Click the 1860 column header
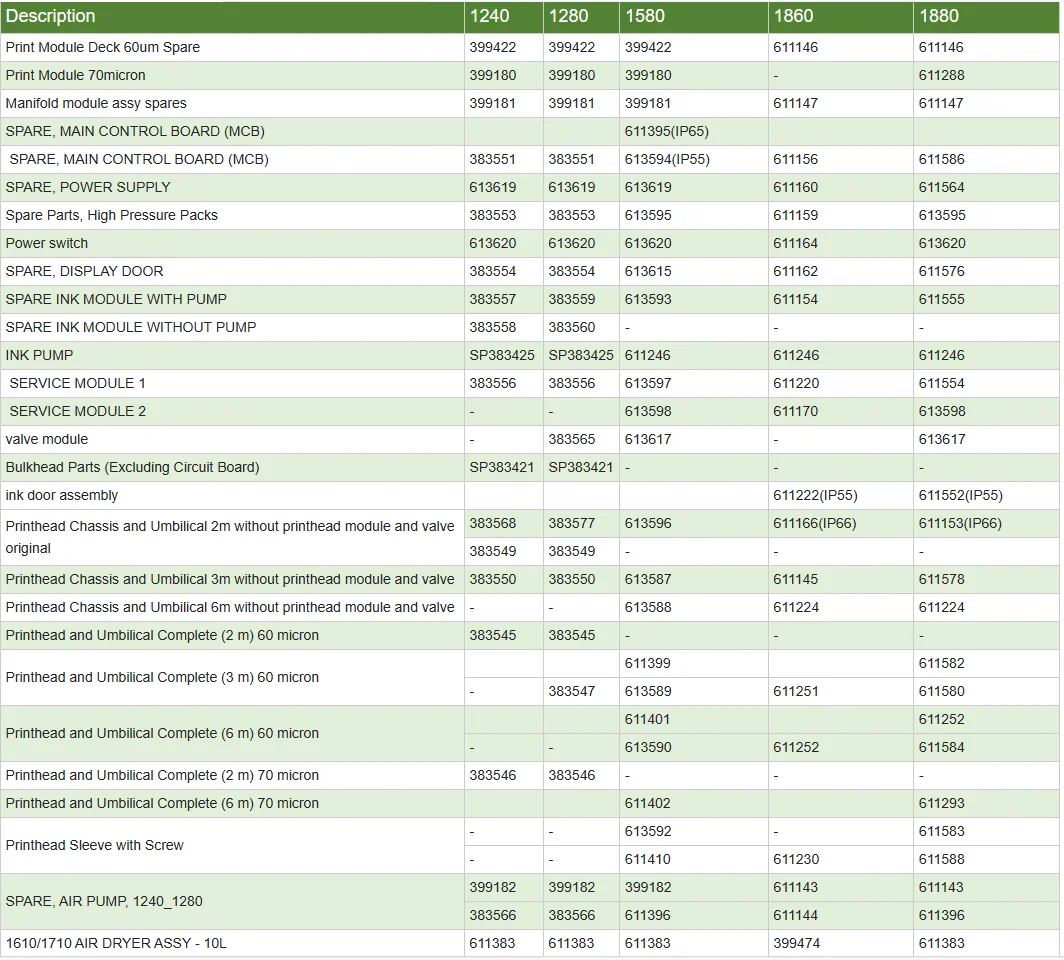Viewport: 1064px width, 960px height. pyautogui.click(x=793, y=16)
